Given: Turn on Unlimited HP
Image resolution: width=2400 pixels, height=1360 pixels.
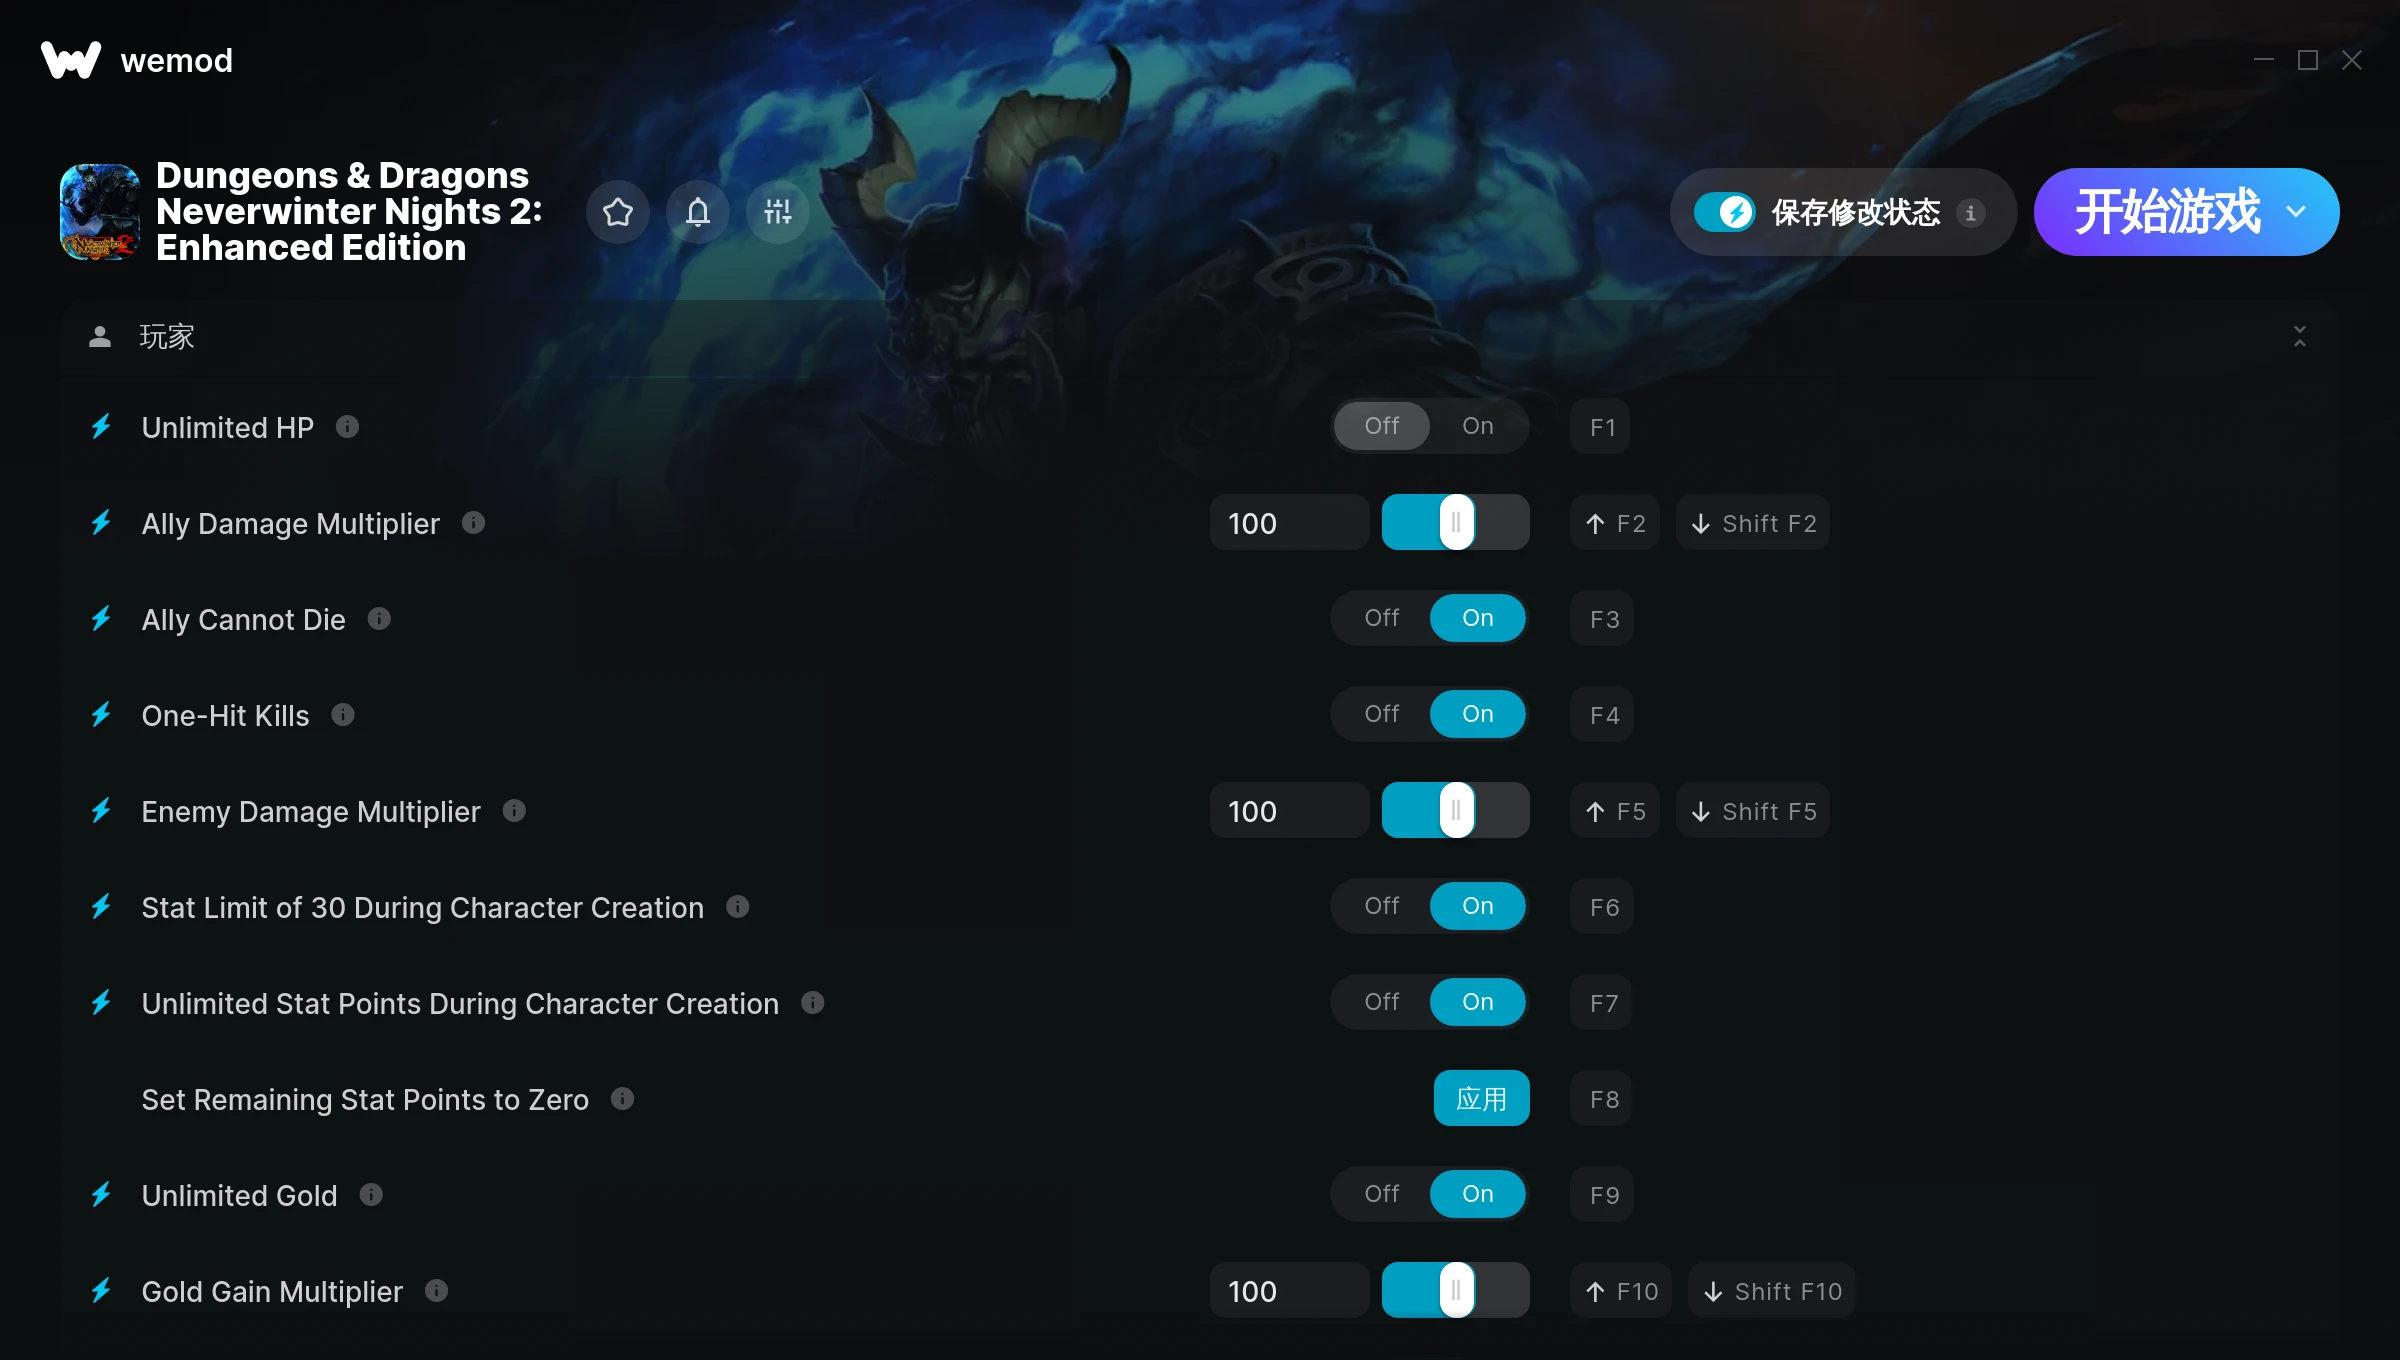Looking at the screenshot, I should 1478,426.
